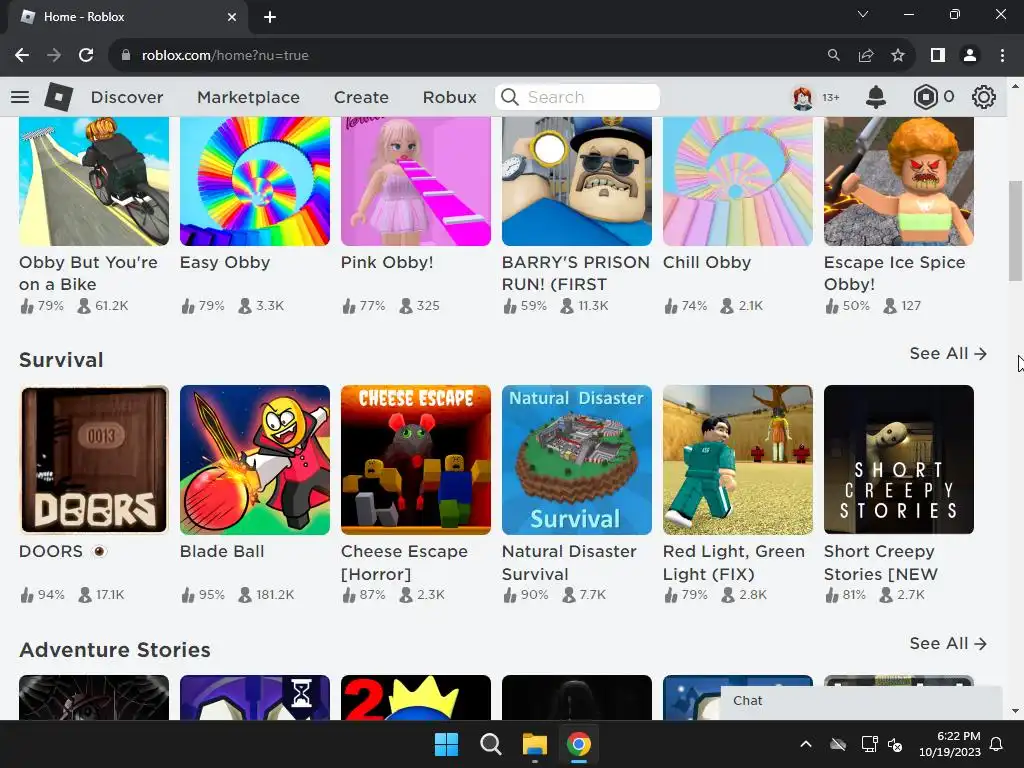This screenshot has width=1024, height=768.
Task: Click the Survival section heading
Action: [x=61, y=360]
